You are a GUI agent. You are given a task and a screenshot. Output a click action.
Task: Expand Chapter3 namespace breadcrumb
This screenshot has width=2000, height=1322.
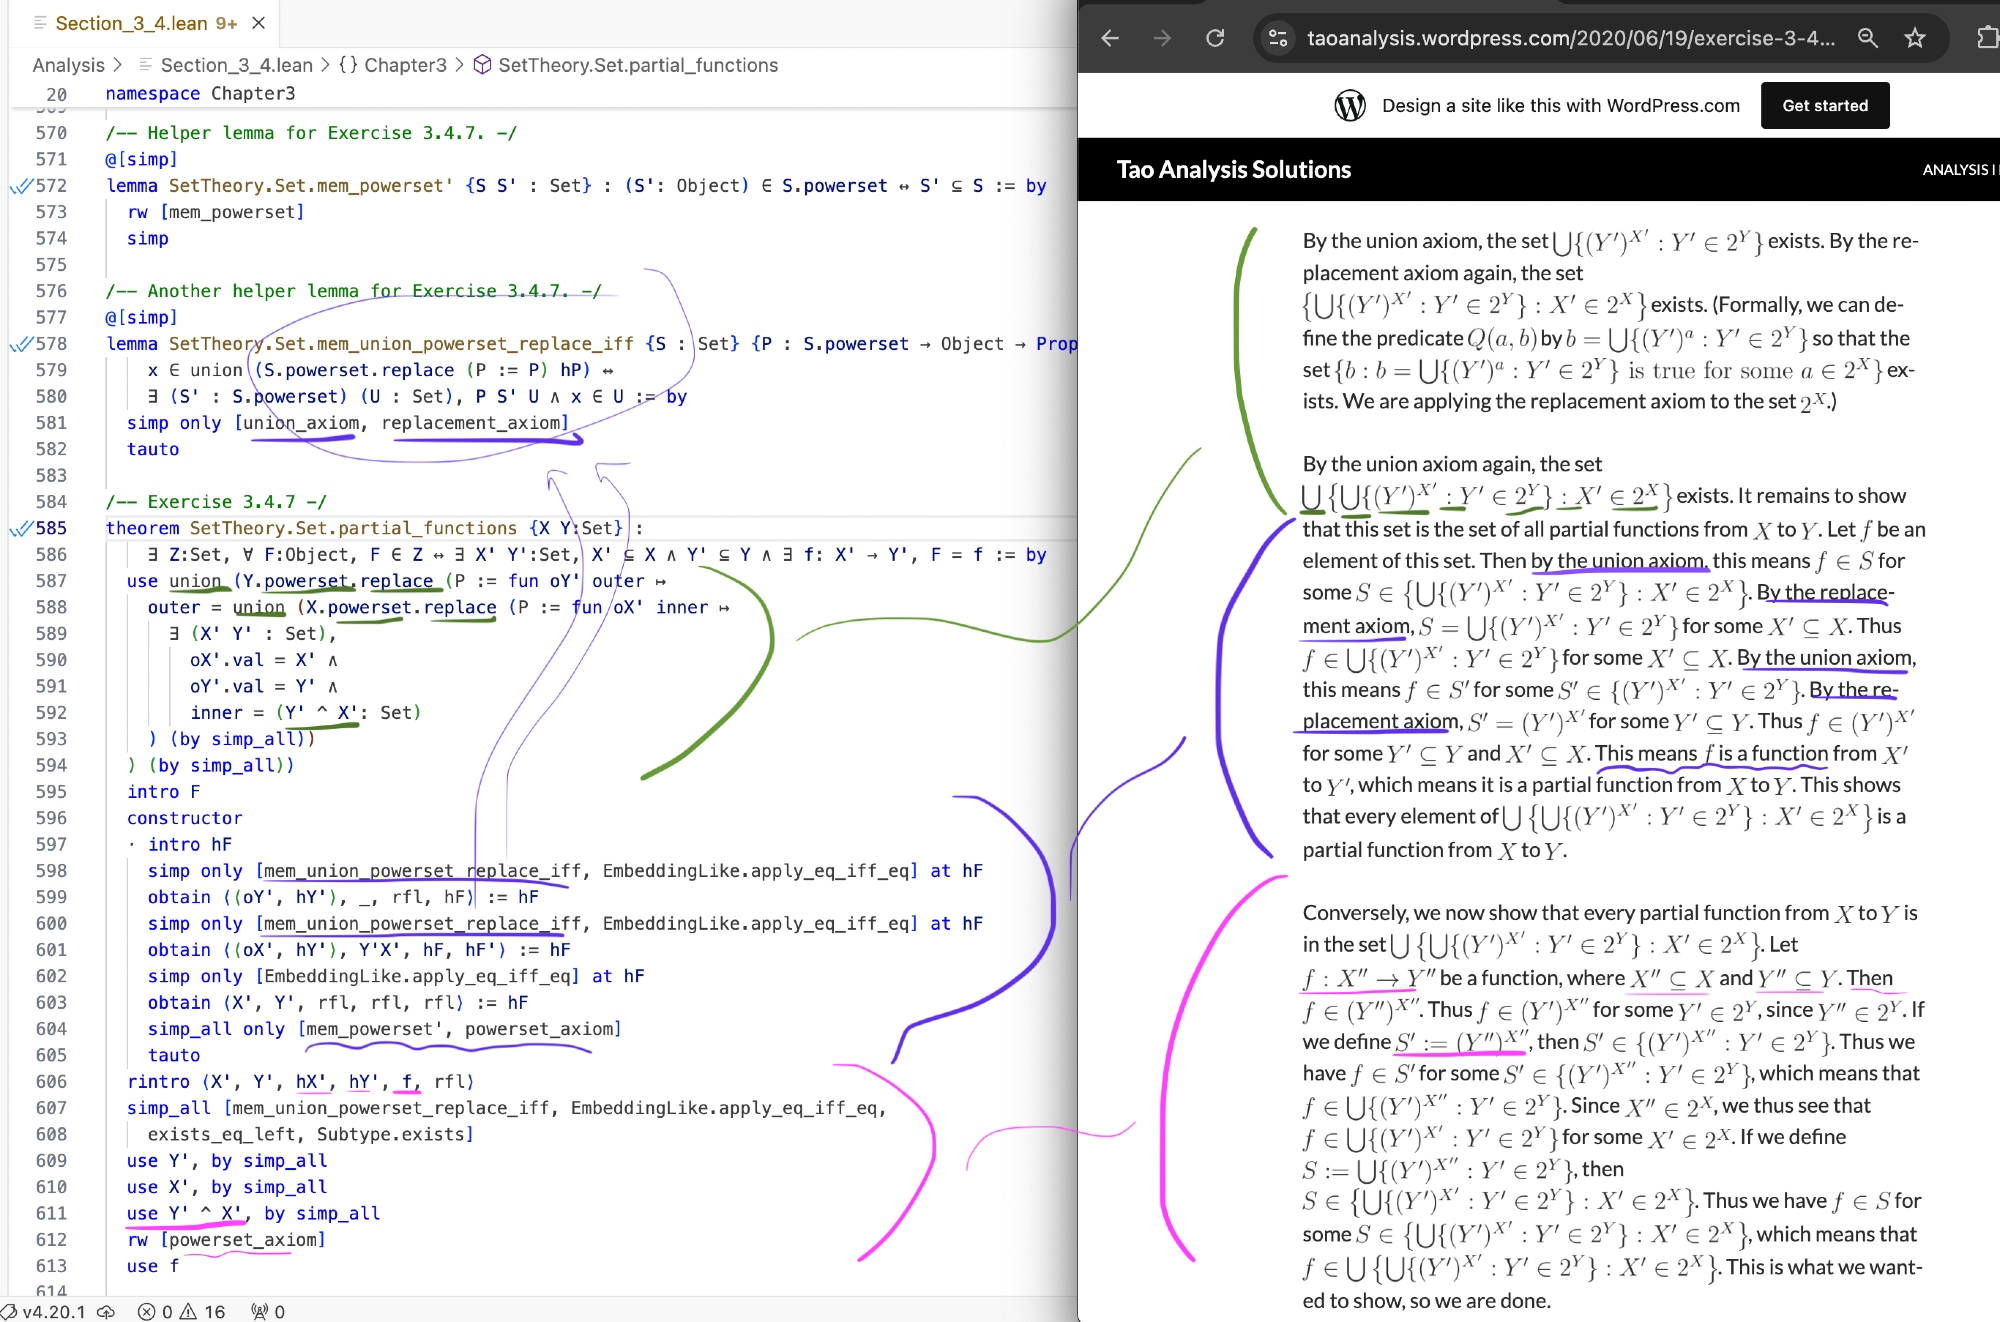[404, 65]
